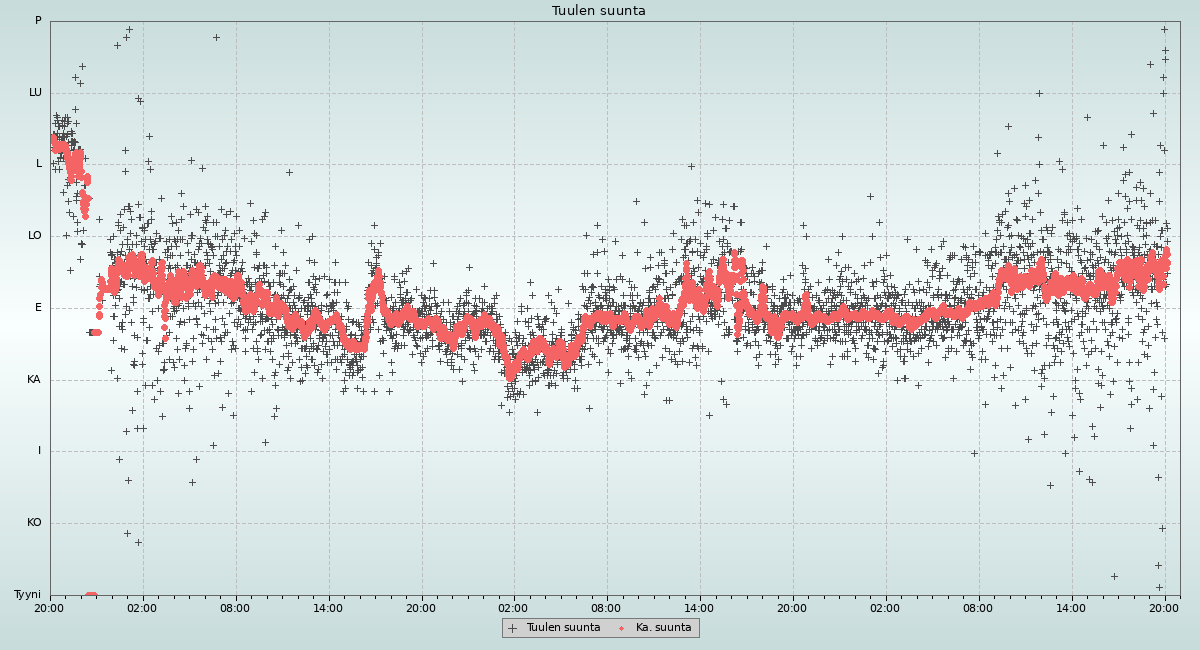Click the chart title "Tuulen suunta" at top
Screen dimensions: 1200x650
pyautogui.click(x=598, y=11)
